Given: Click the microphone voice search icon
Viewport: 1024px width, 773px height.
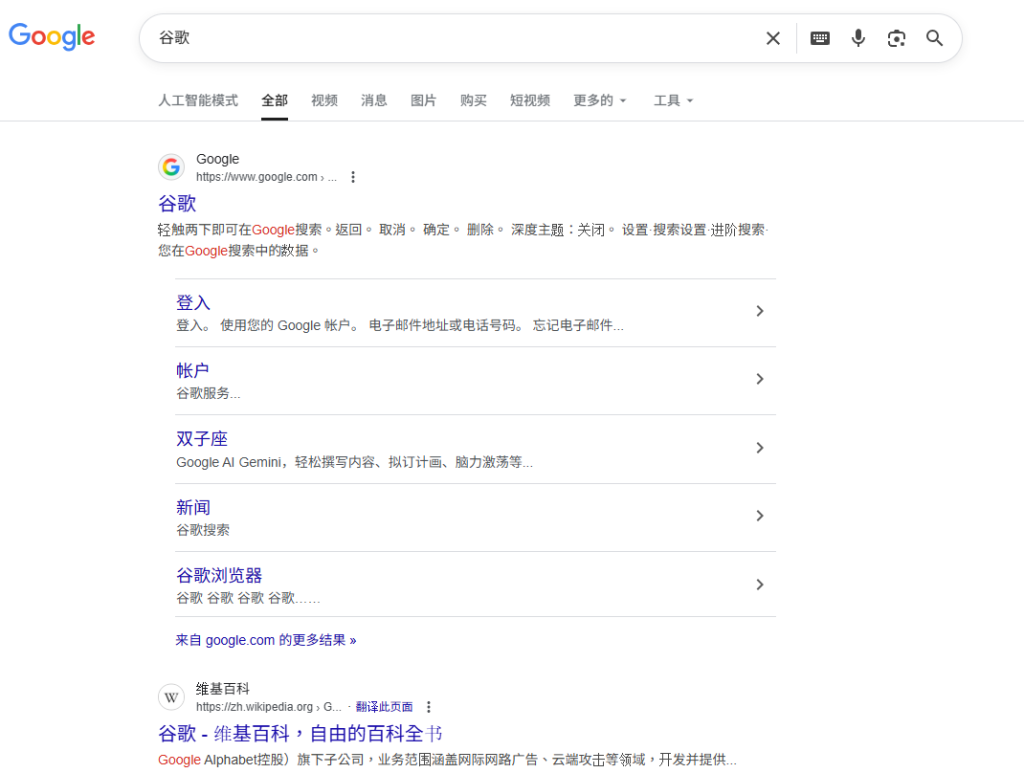Looking at the screenshot, I should pos(858,37).
